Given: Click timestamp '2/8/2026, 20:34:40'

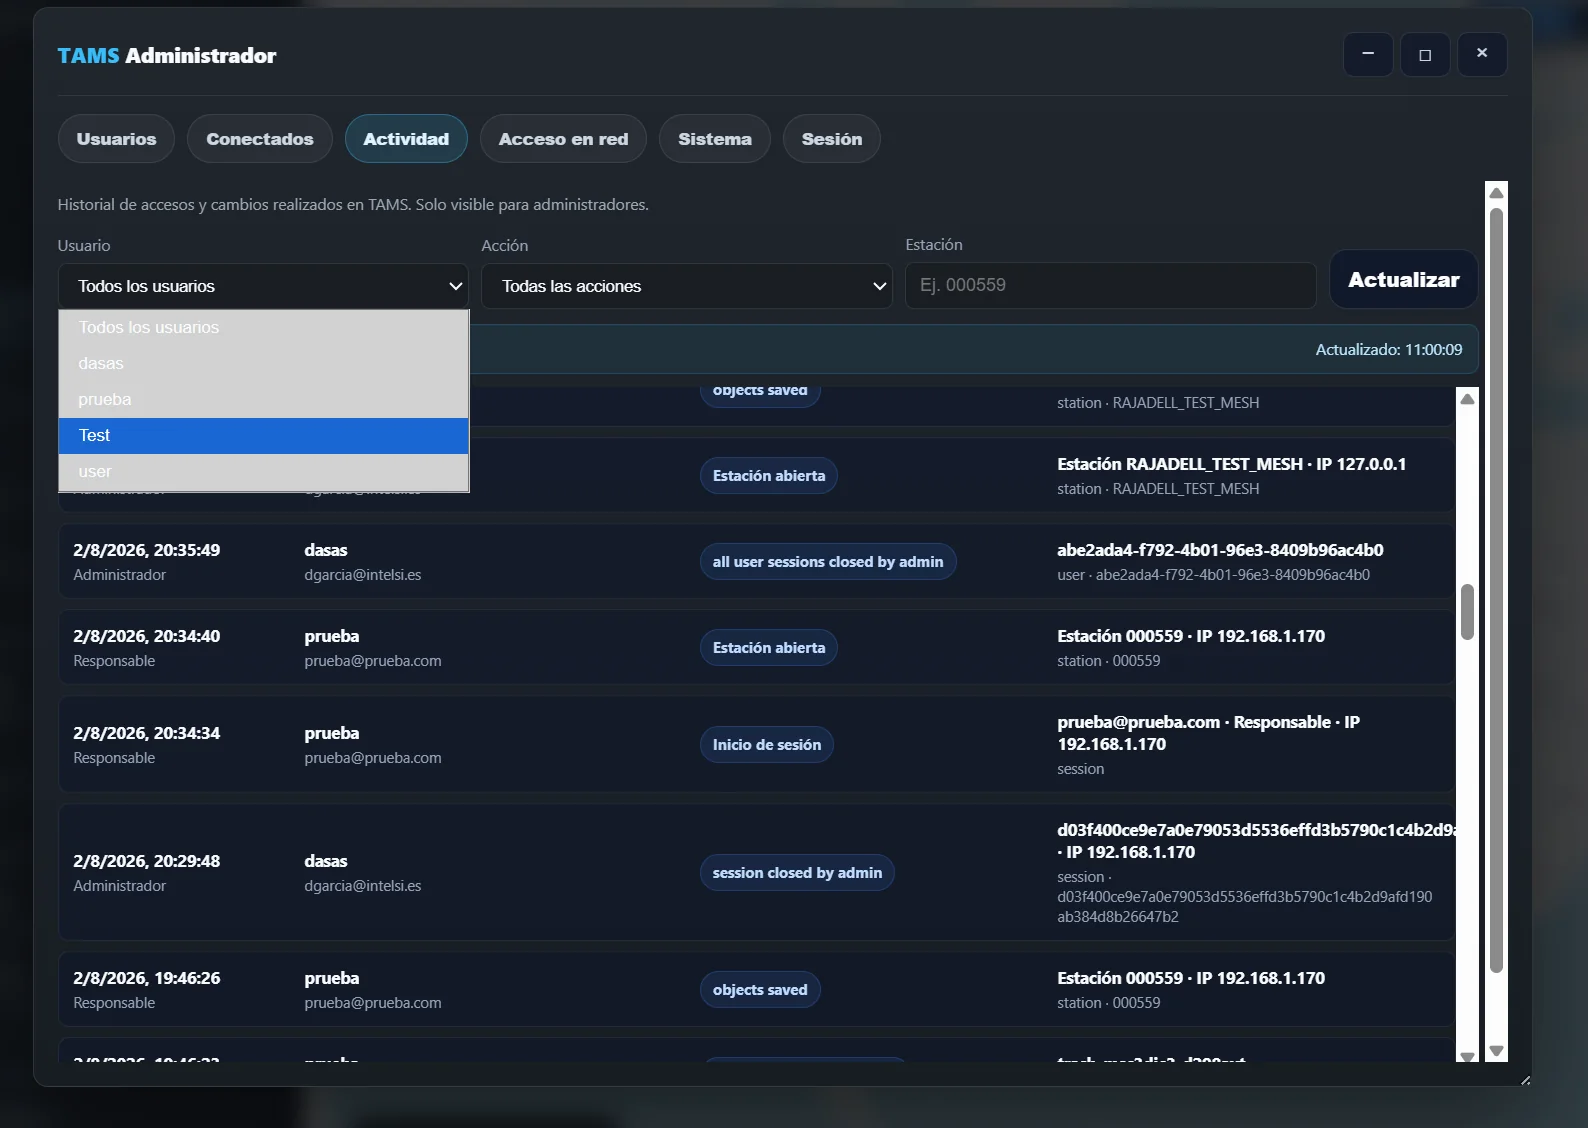Looking at the screenshot, I should click(147, 636).
